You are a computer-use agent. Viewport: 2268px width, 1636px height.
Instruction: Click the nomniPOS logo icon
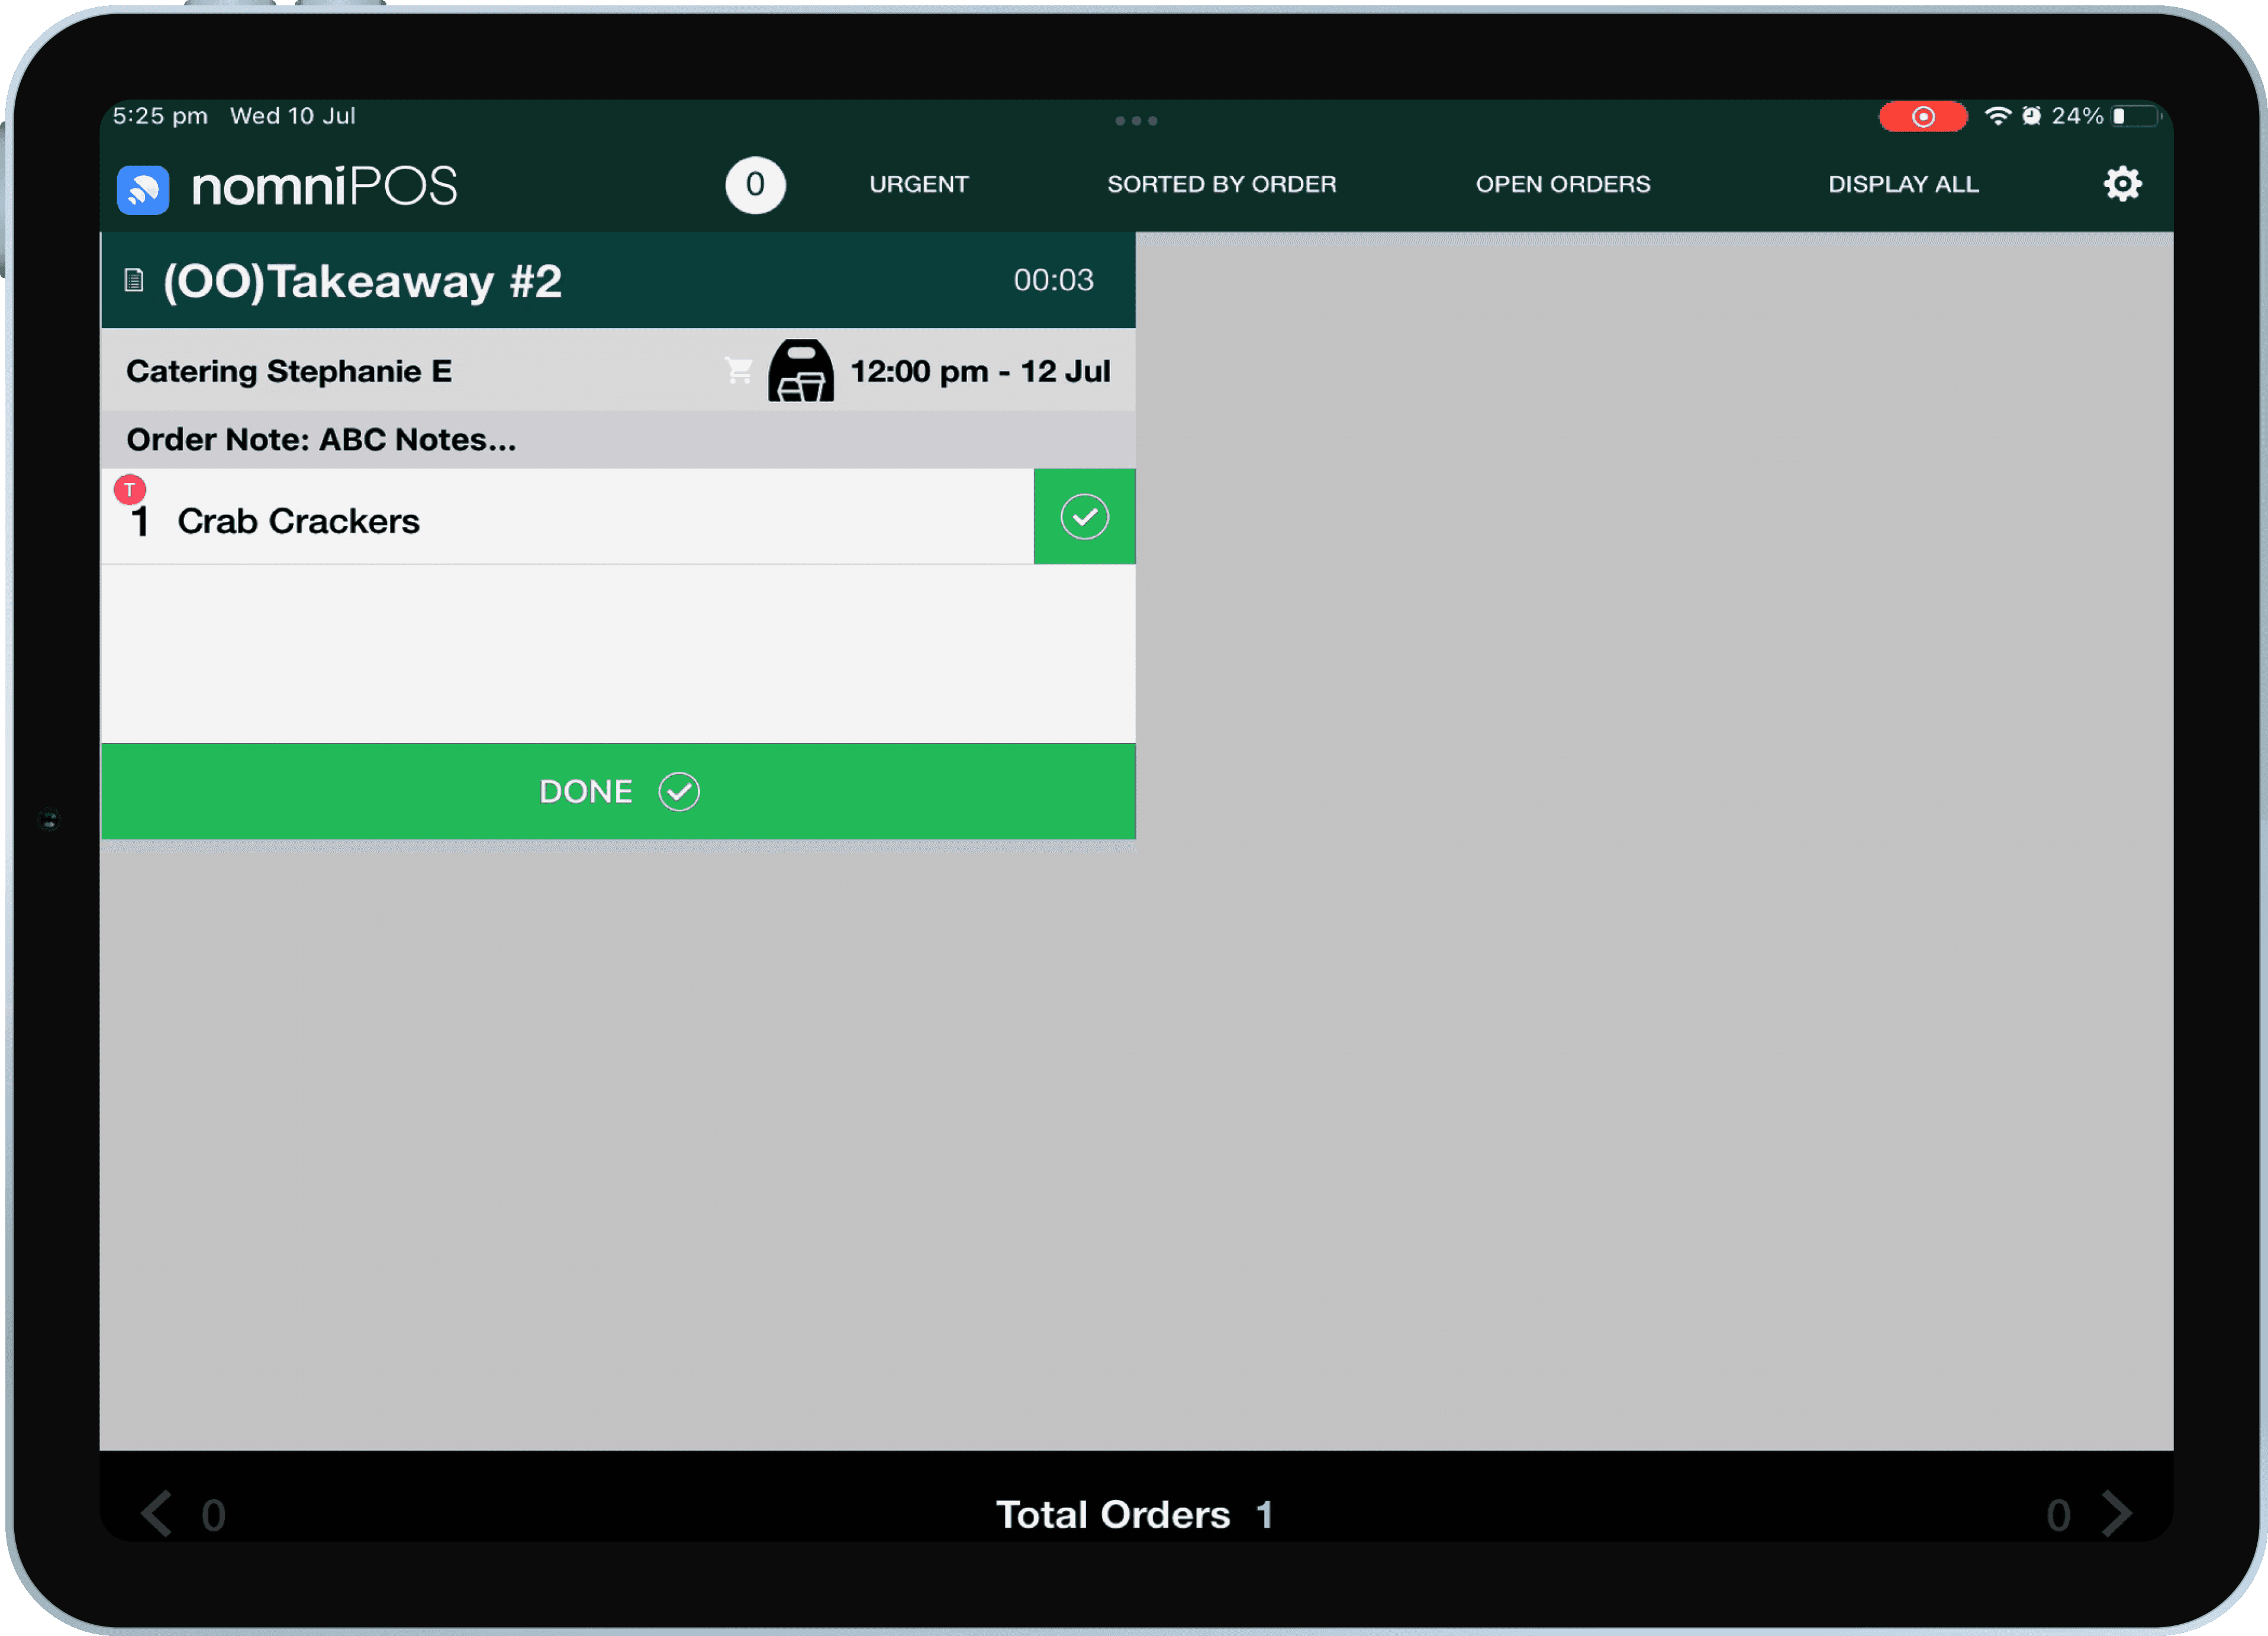tap(143, 189)
